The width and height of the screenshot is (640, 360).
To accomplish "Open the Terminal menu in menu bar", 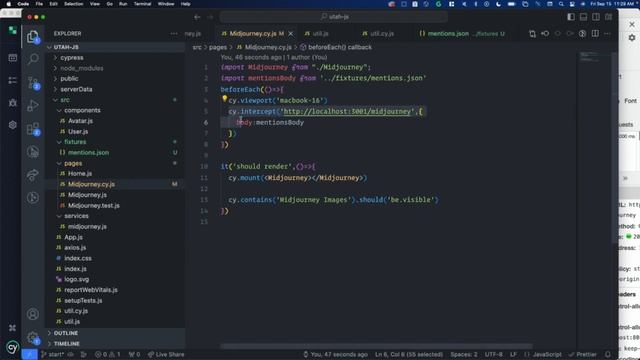I will pos(142,4).
